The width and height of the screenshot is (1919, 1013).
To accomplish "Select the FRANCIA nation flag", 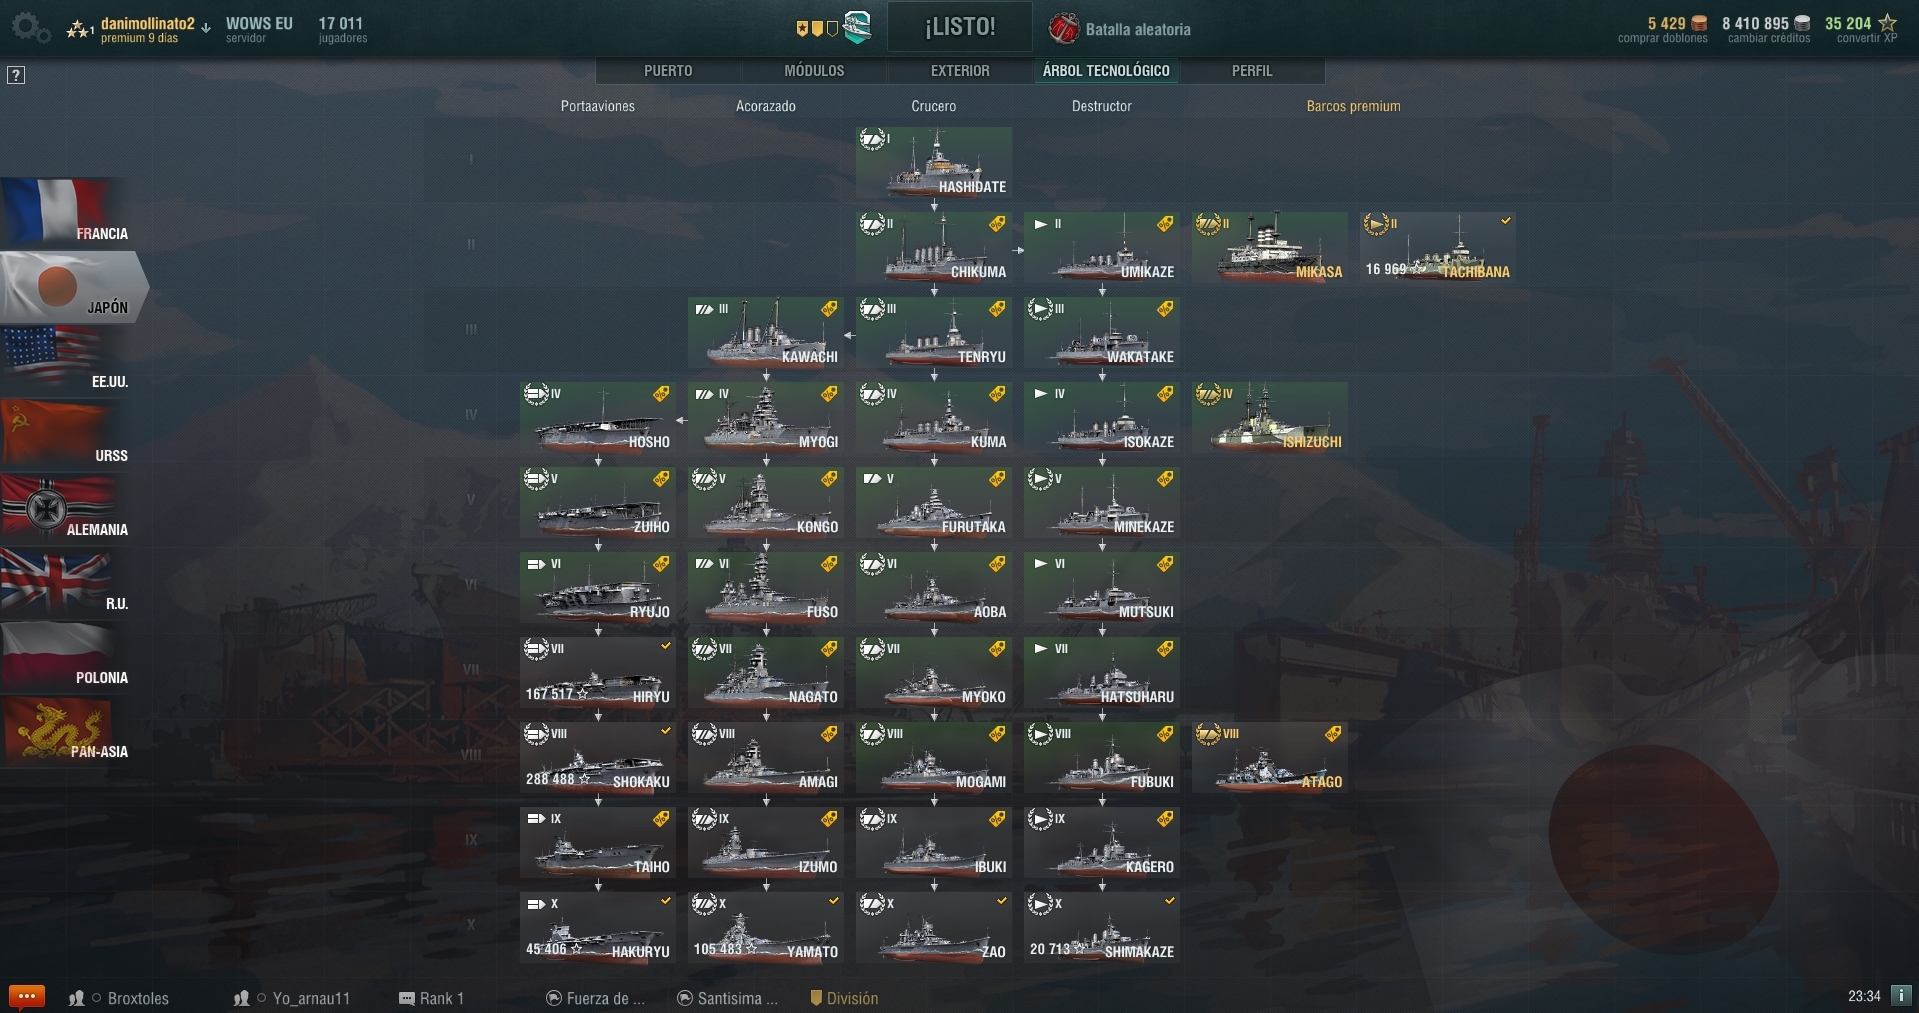I will point(66,212).
